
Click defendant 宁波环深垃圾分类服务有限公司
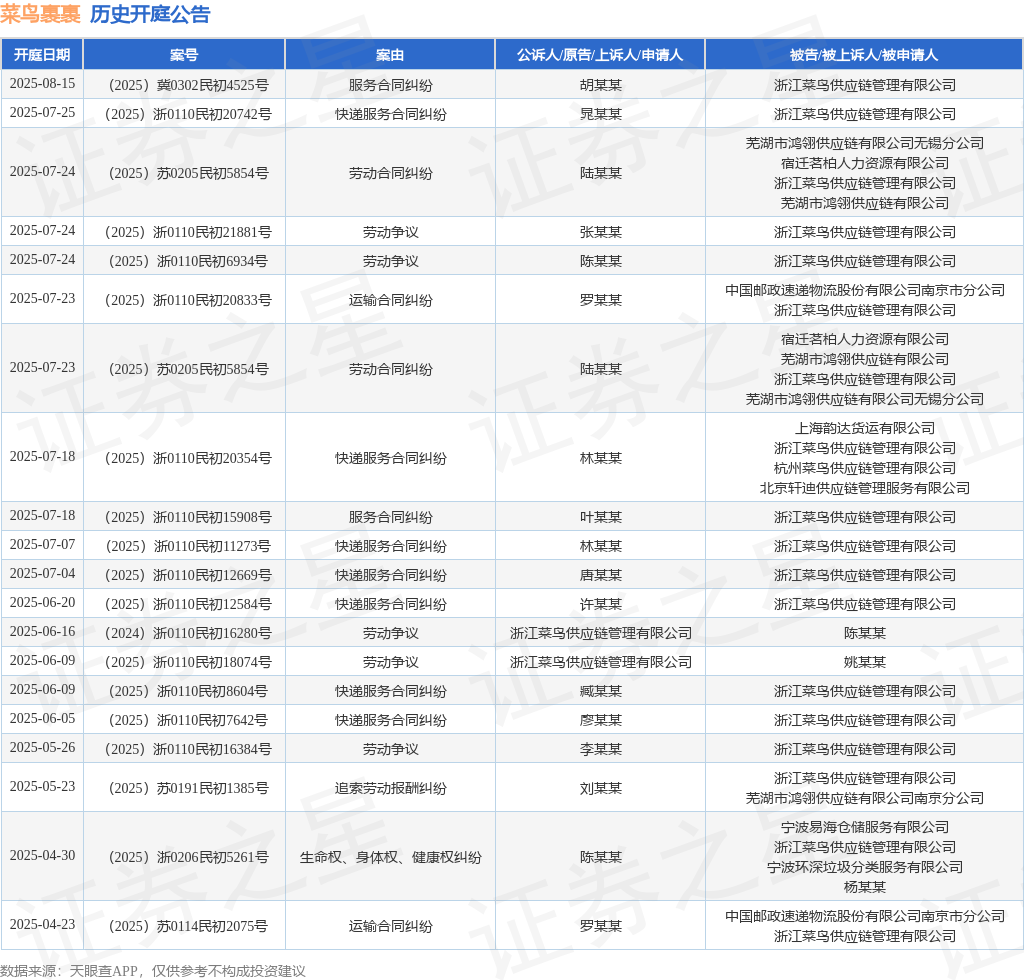click(865, 867)
